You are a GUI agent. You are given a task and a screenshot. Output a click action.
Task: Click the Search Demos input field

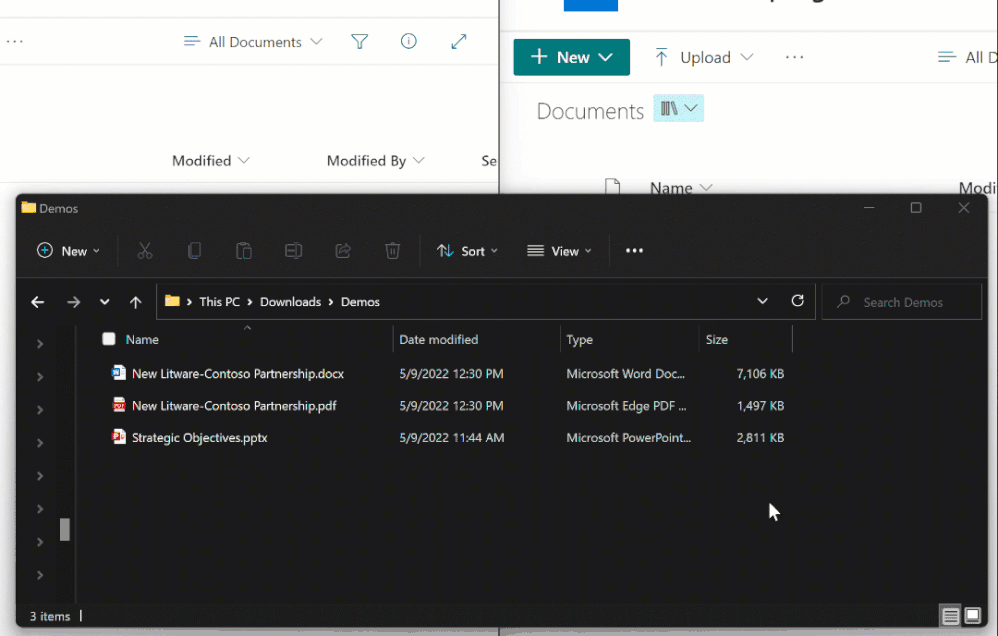coord(902,302)
